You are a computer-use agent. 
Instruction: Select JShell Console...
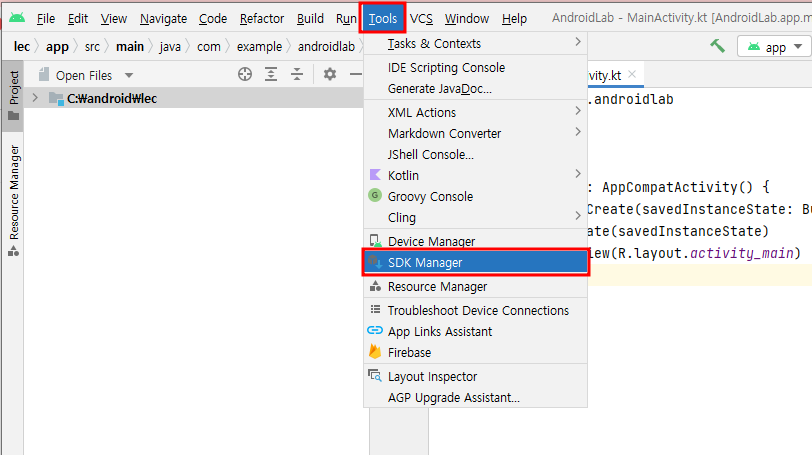pyautogui.click(x=475, y=155)
